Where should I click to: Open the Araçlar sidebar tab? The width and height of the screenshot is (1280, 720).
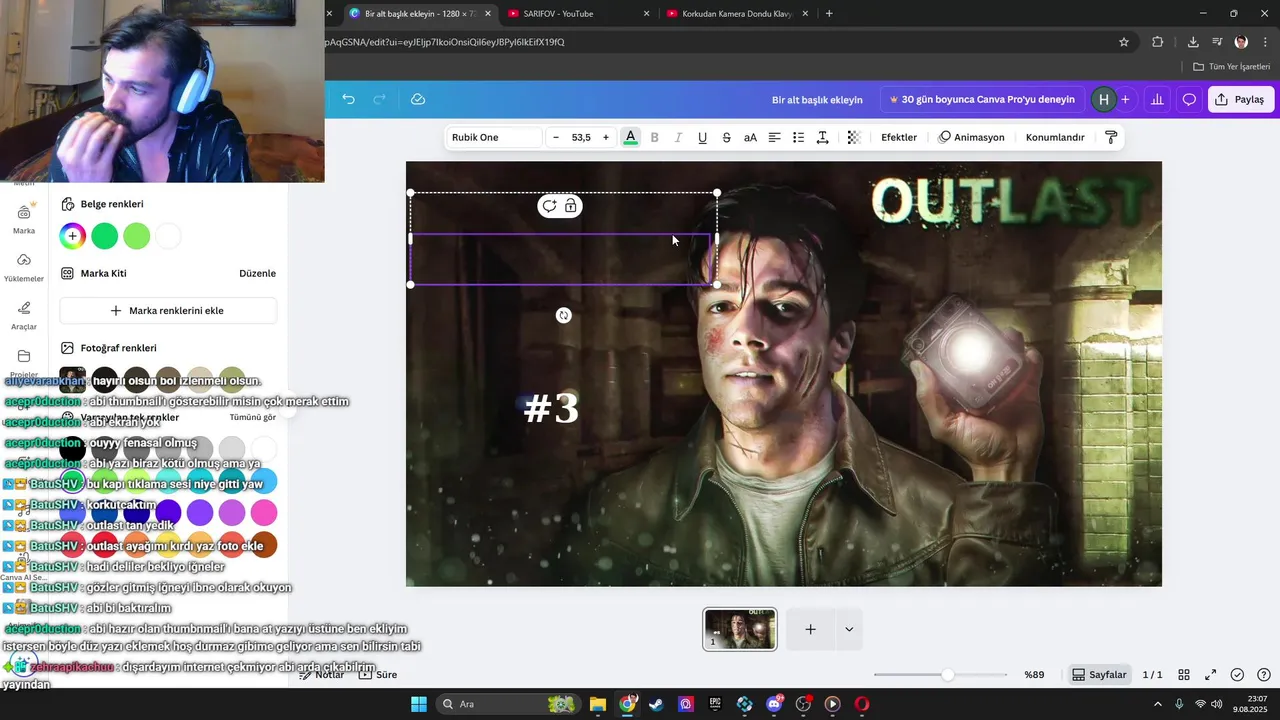tap(24, 315)
